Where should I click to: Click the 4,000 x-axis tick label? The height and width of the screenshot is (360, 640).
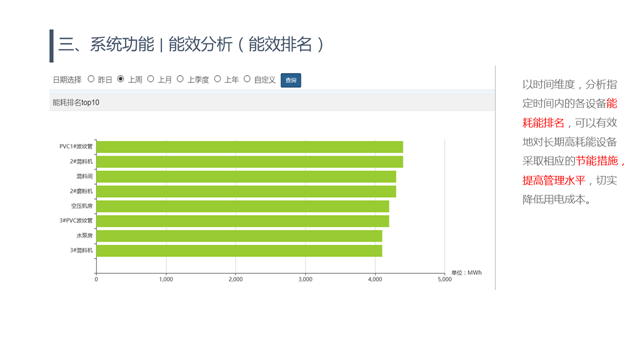(375, 279)
